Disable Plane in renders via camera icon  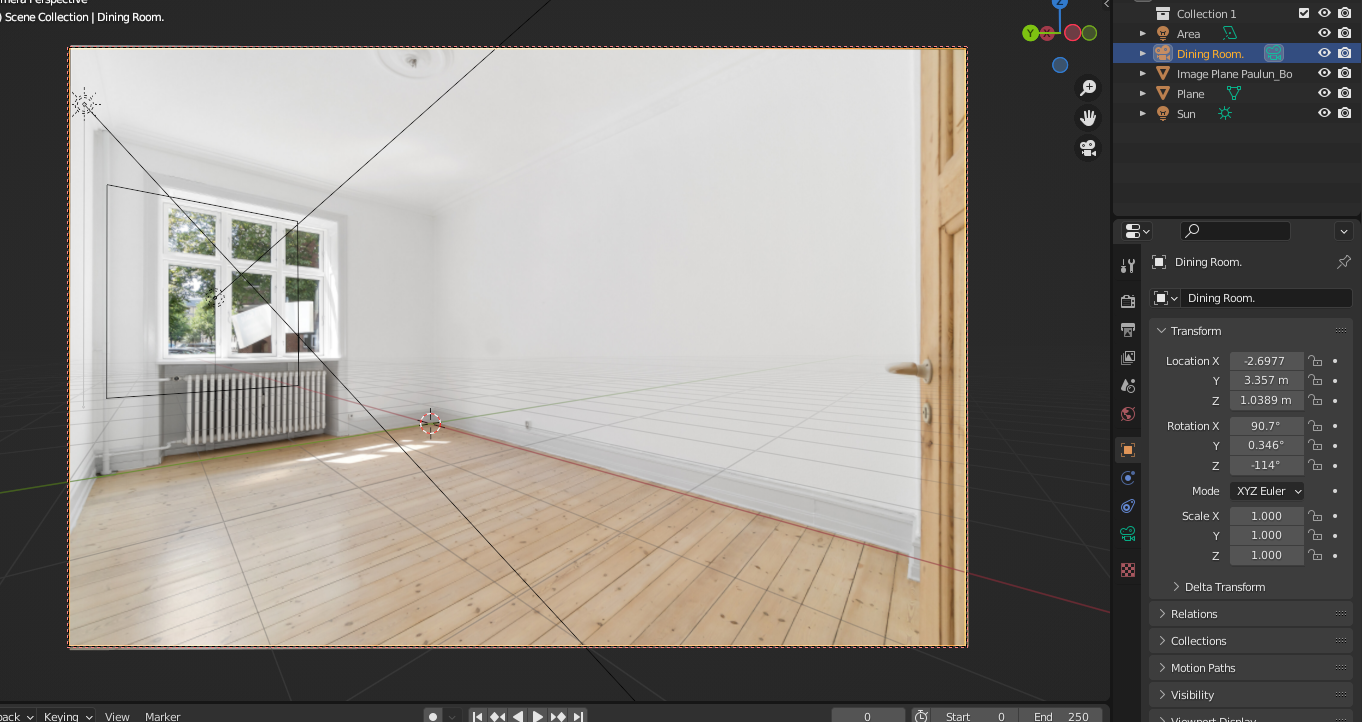click(1345, 93)
